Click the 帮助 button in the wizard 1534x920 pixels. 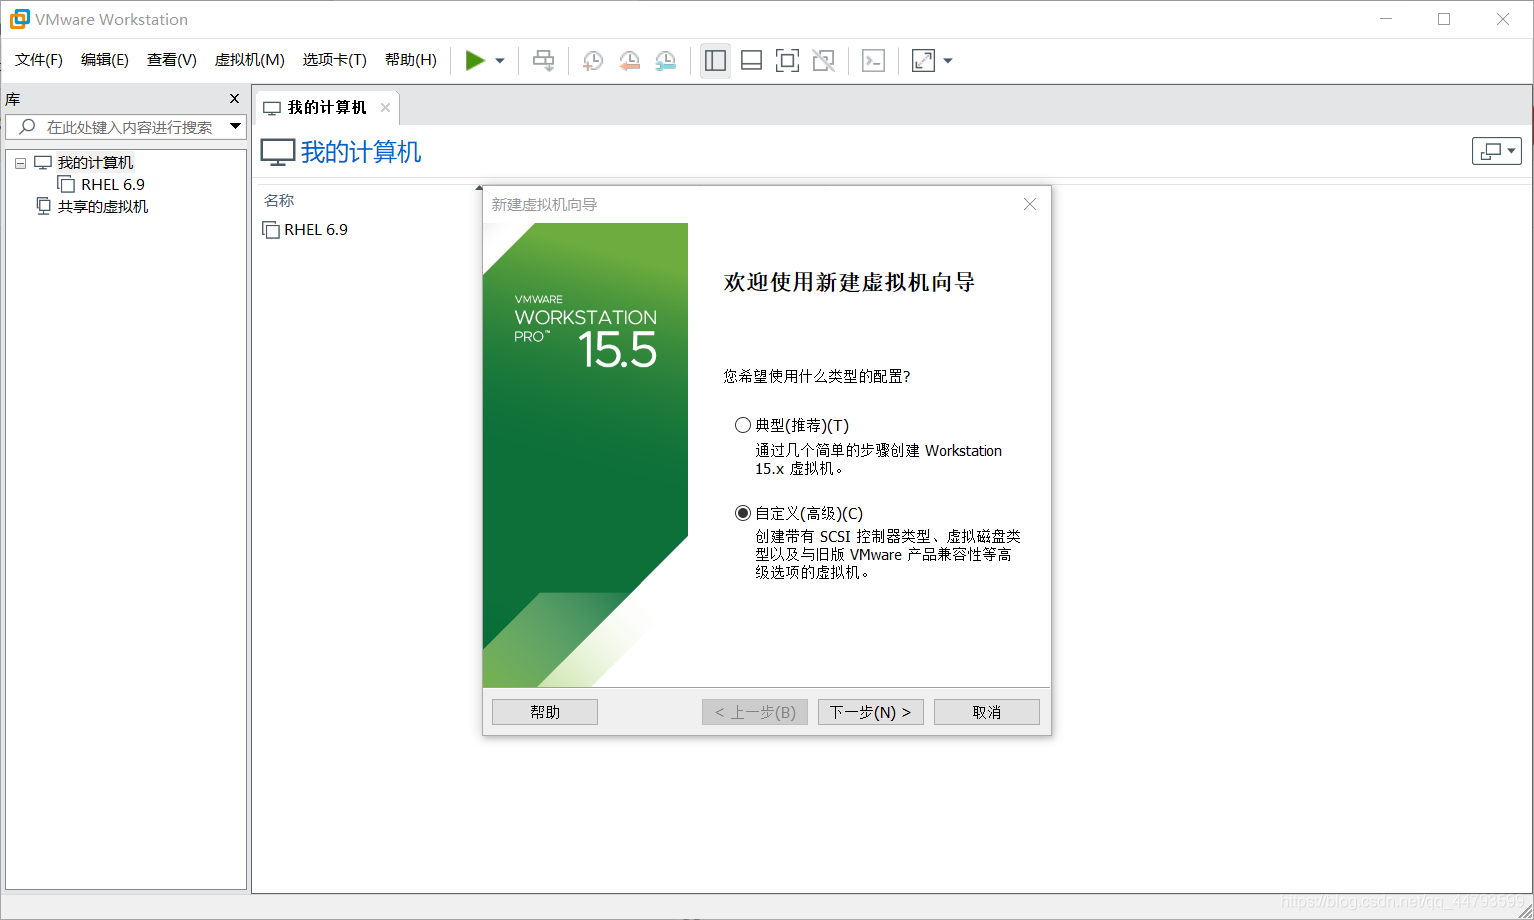(x=544, y=711)
